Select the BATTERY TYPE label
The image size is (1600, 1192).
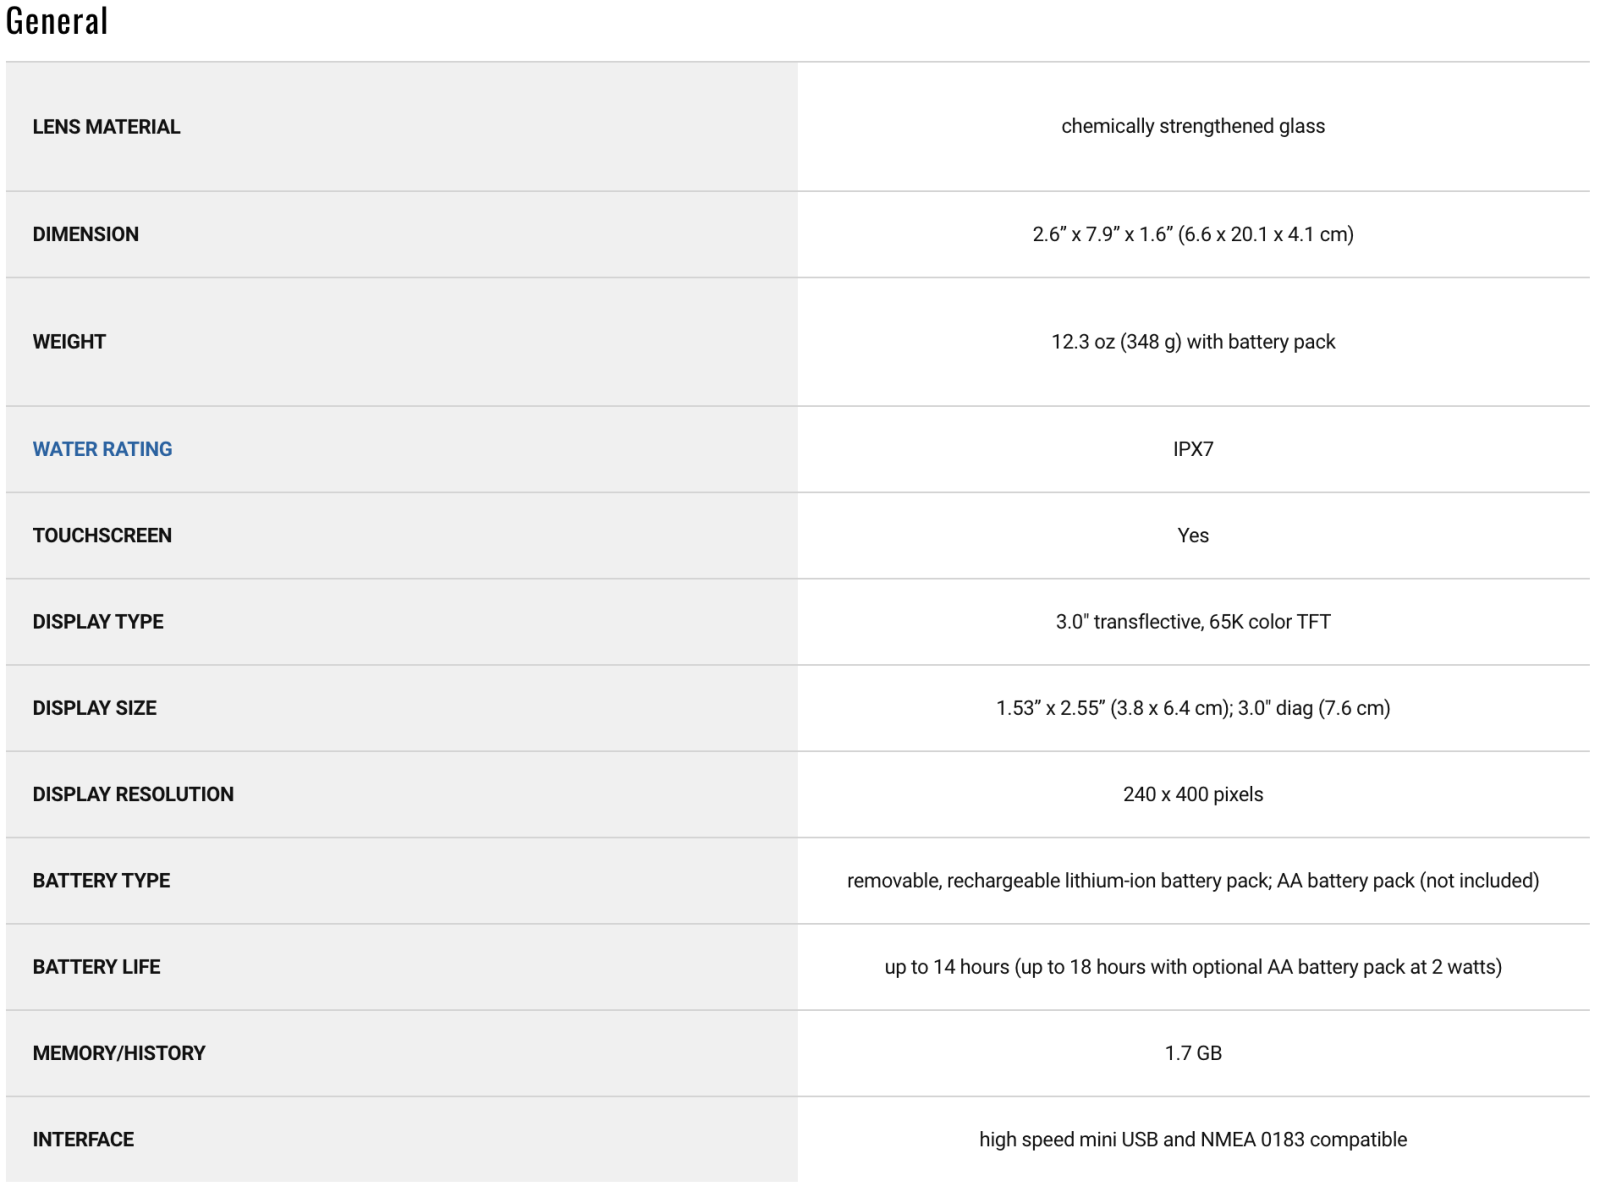(x=101, y=881)
